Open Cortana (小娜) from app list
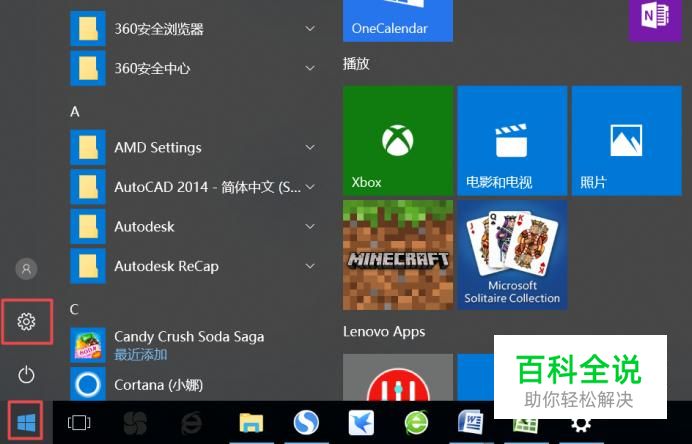 pyautogui.click(x=158, y=384)
